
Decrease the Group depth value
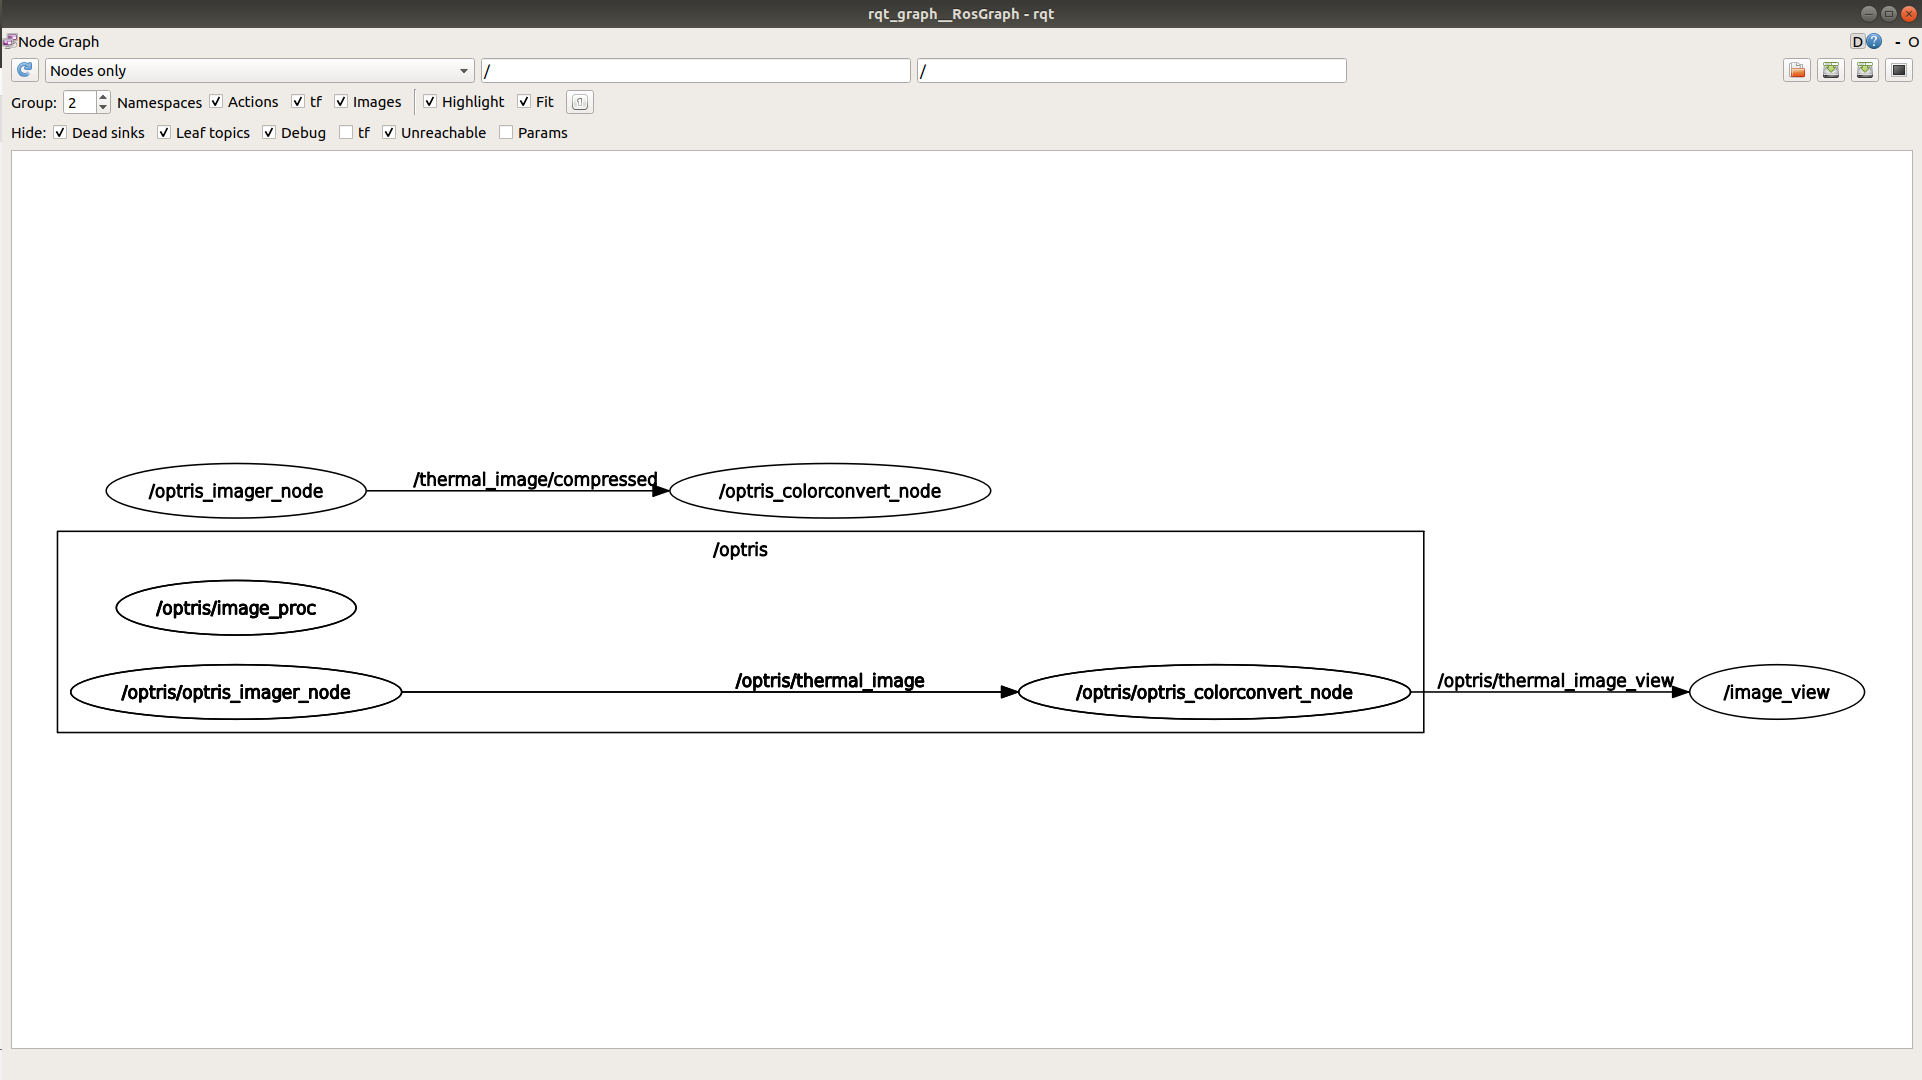click(x=103, y=107)
